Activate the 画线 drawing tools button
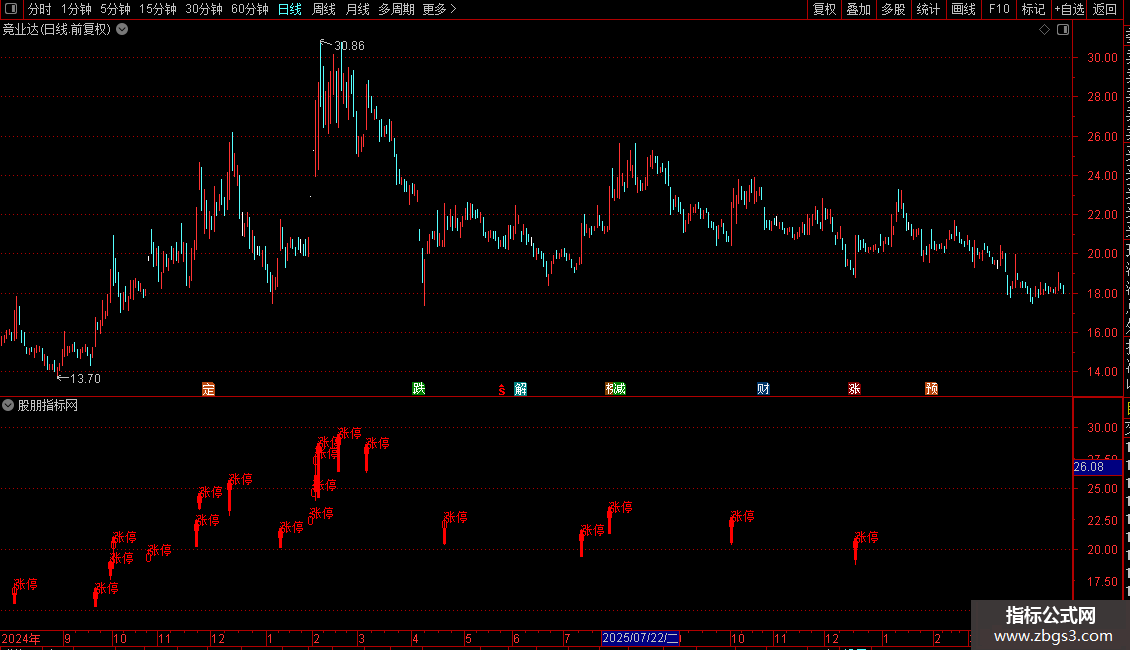Screen dimensions: 1130x650 tap(964, 9)
